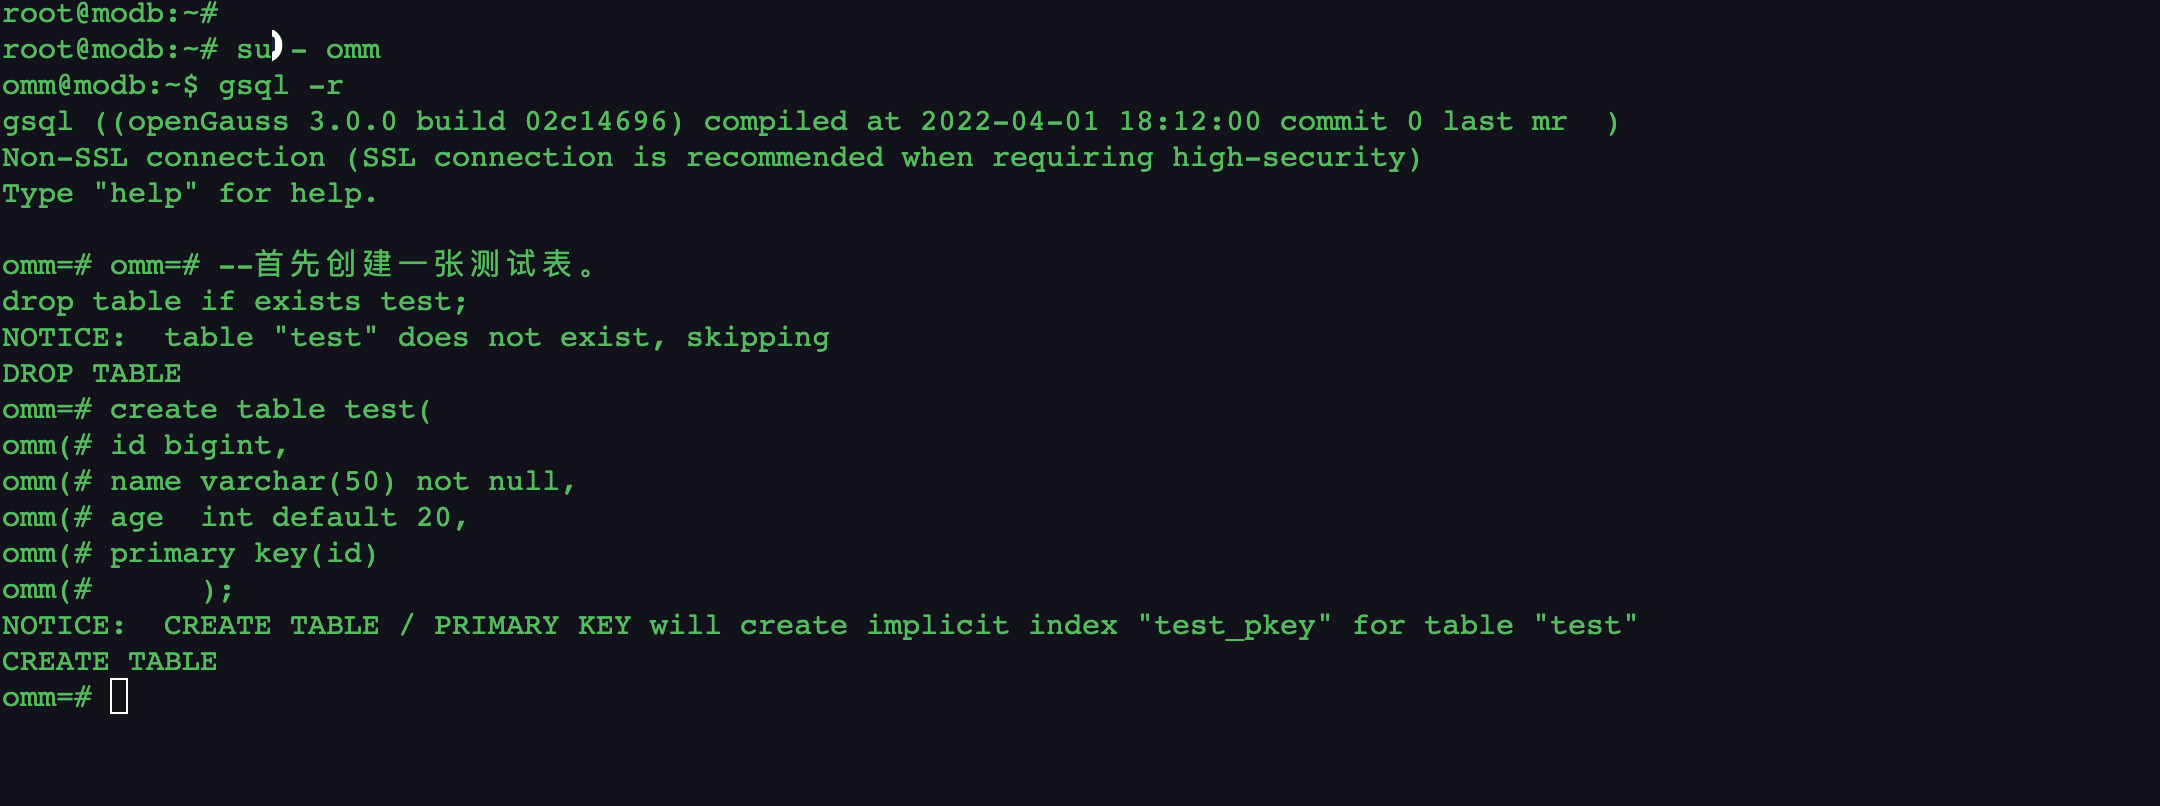Viewport: 2160px width, 806px height.
Task: Click the "gsql -r" command
Action: point(281,85)
